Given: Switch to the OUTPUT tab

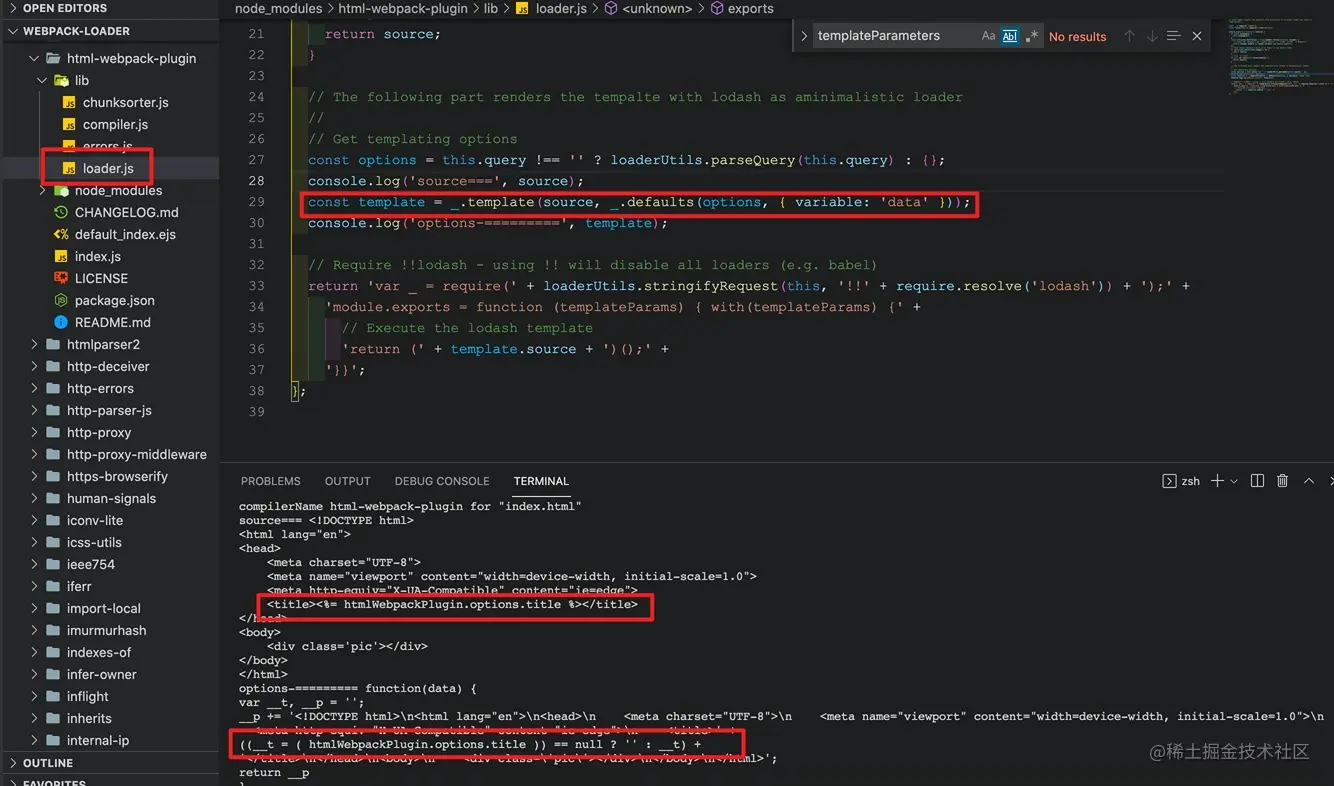Looking at the screenshot, I should tap(348, 481).
